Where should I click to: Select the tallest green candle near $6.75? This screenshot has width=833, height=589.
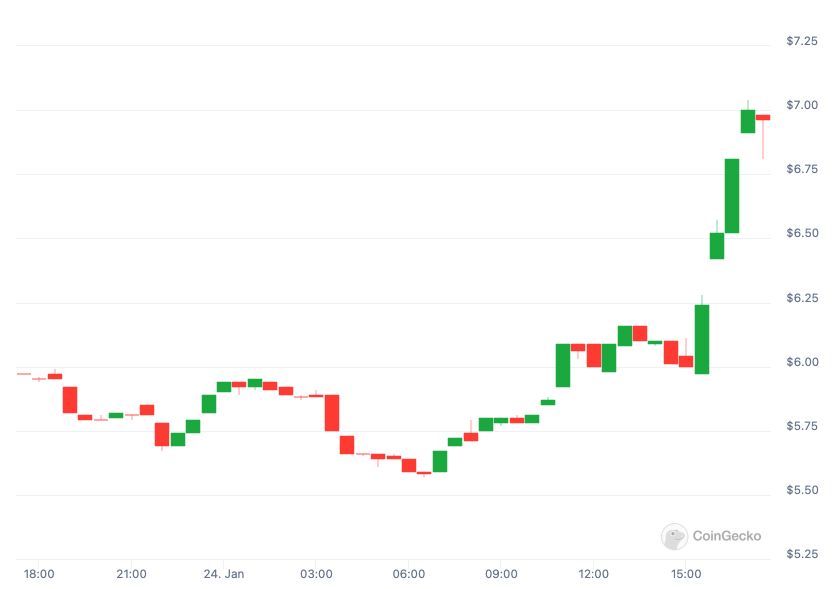point(732,196)
